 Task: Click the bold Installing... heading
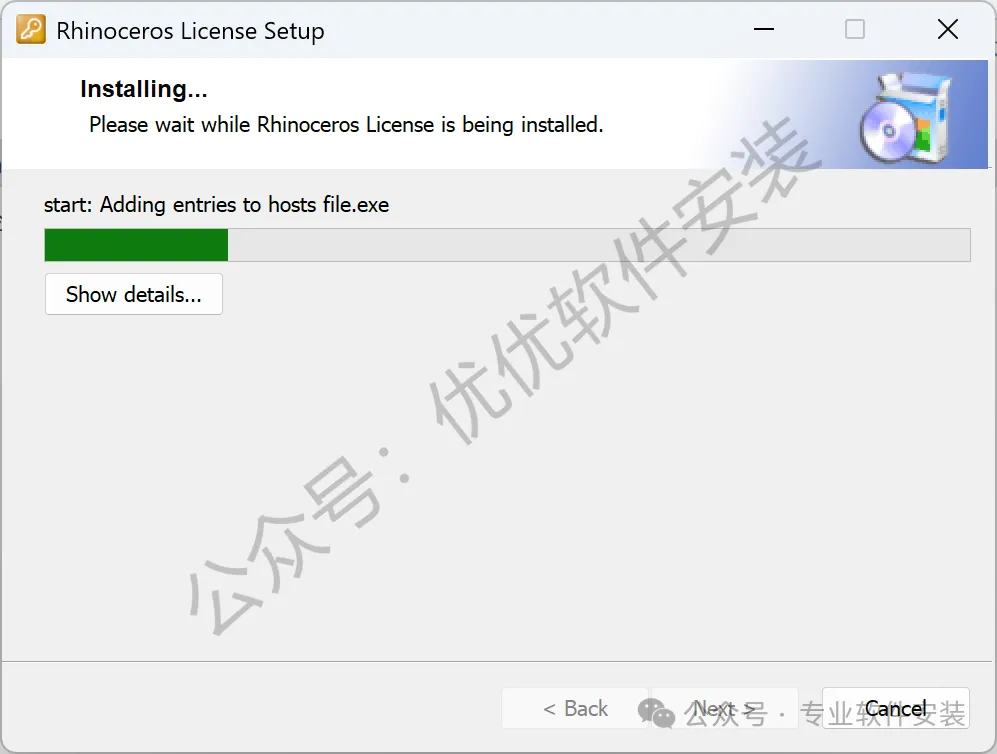(x=144, y=89)
